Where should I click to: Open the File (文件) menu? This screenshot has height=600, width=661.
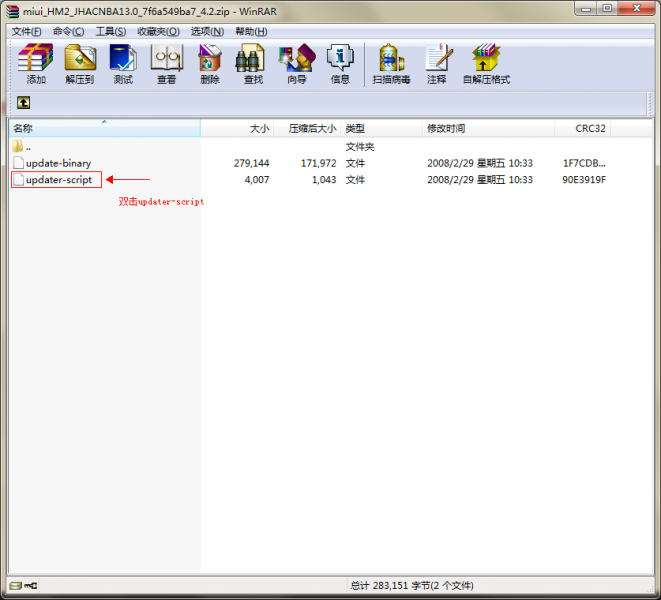pos(26,32)
